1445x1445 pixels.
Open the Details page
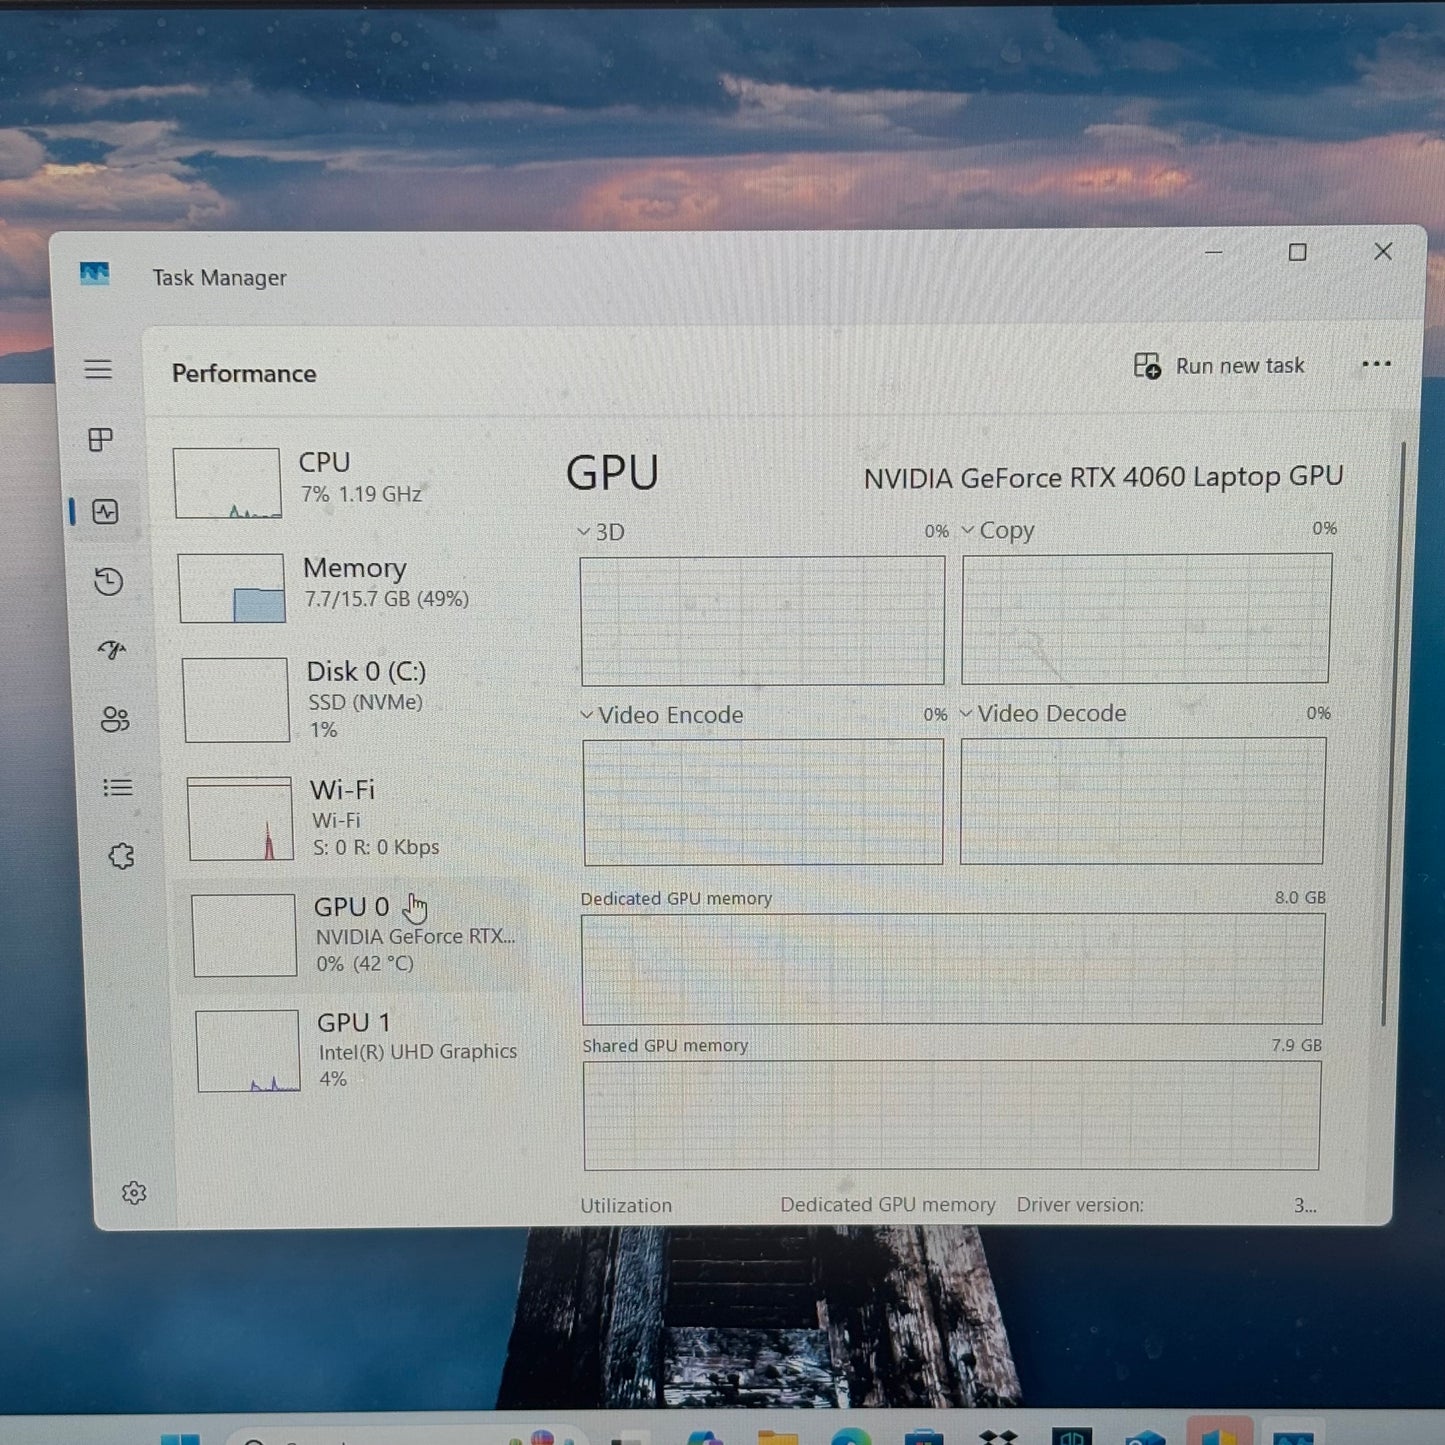point(117,788)
